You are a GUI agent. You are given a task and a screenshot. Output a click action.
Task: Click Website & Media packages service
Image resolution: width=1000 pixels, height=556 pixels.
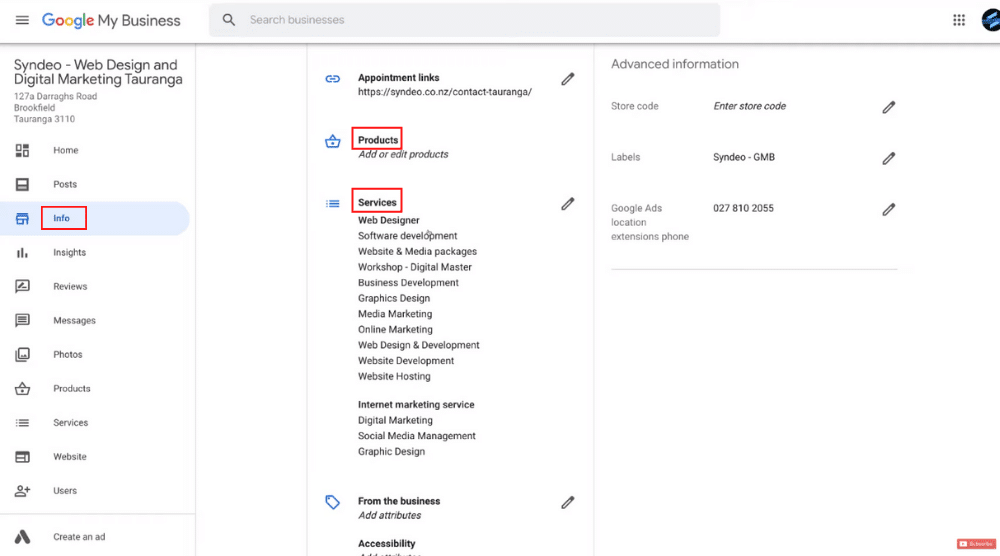417,251
